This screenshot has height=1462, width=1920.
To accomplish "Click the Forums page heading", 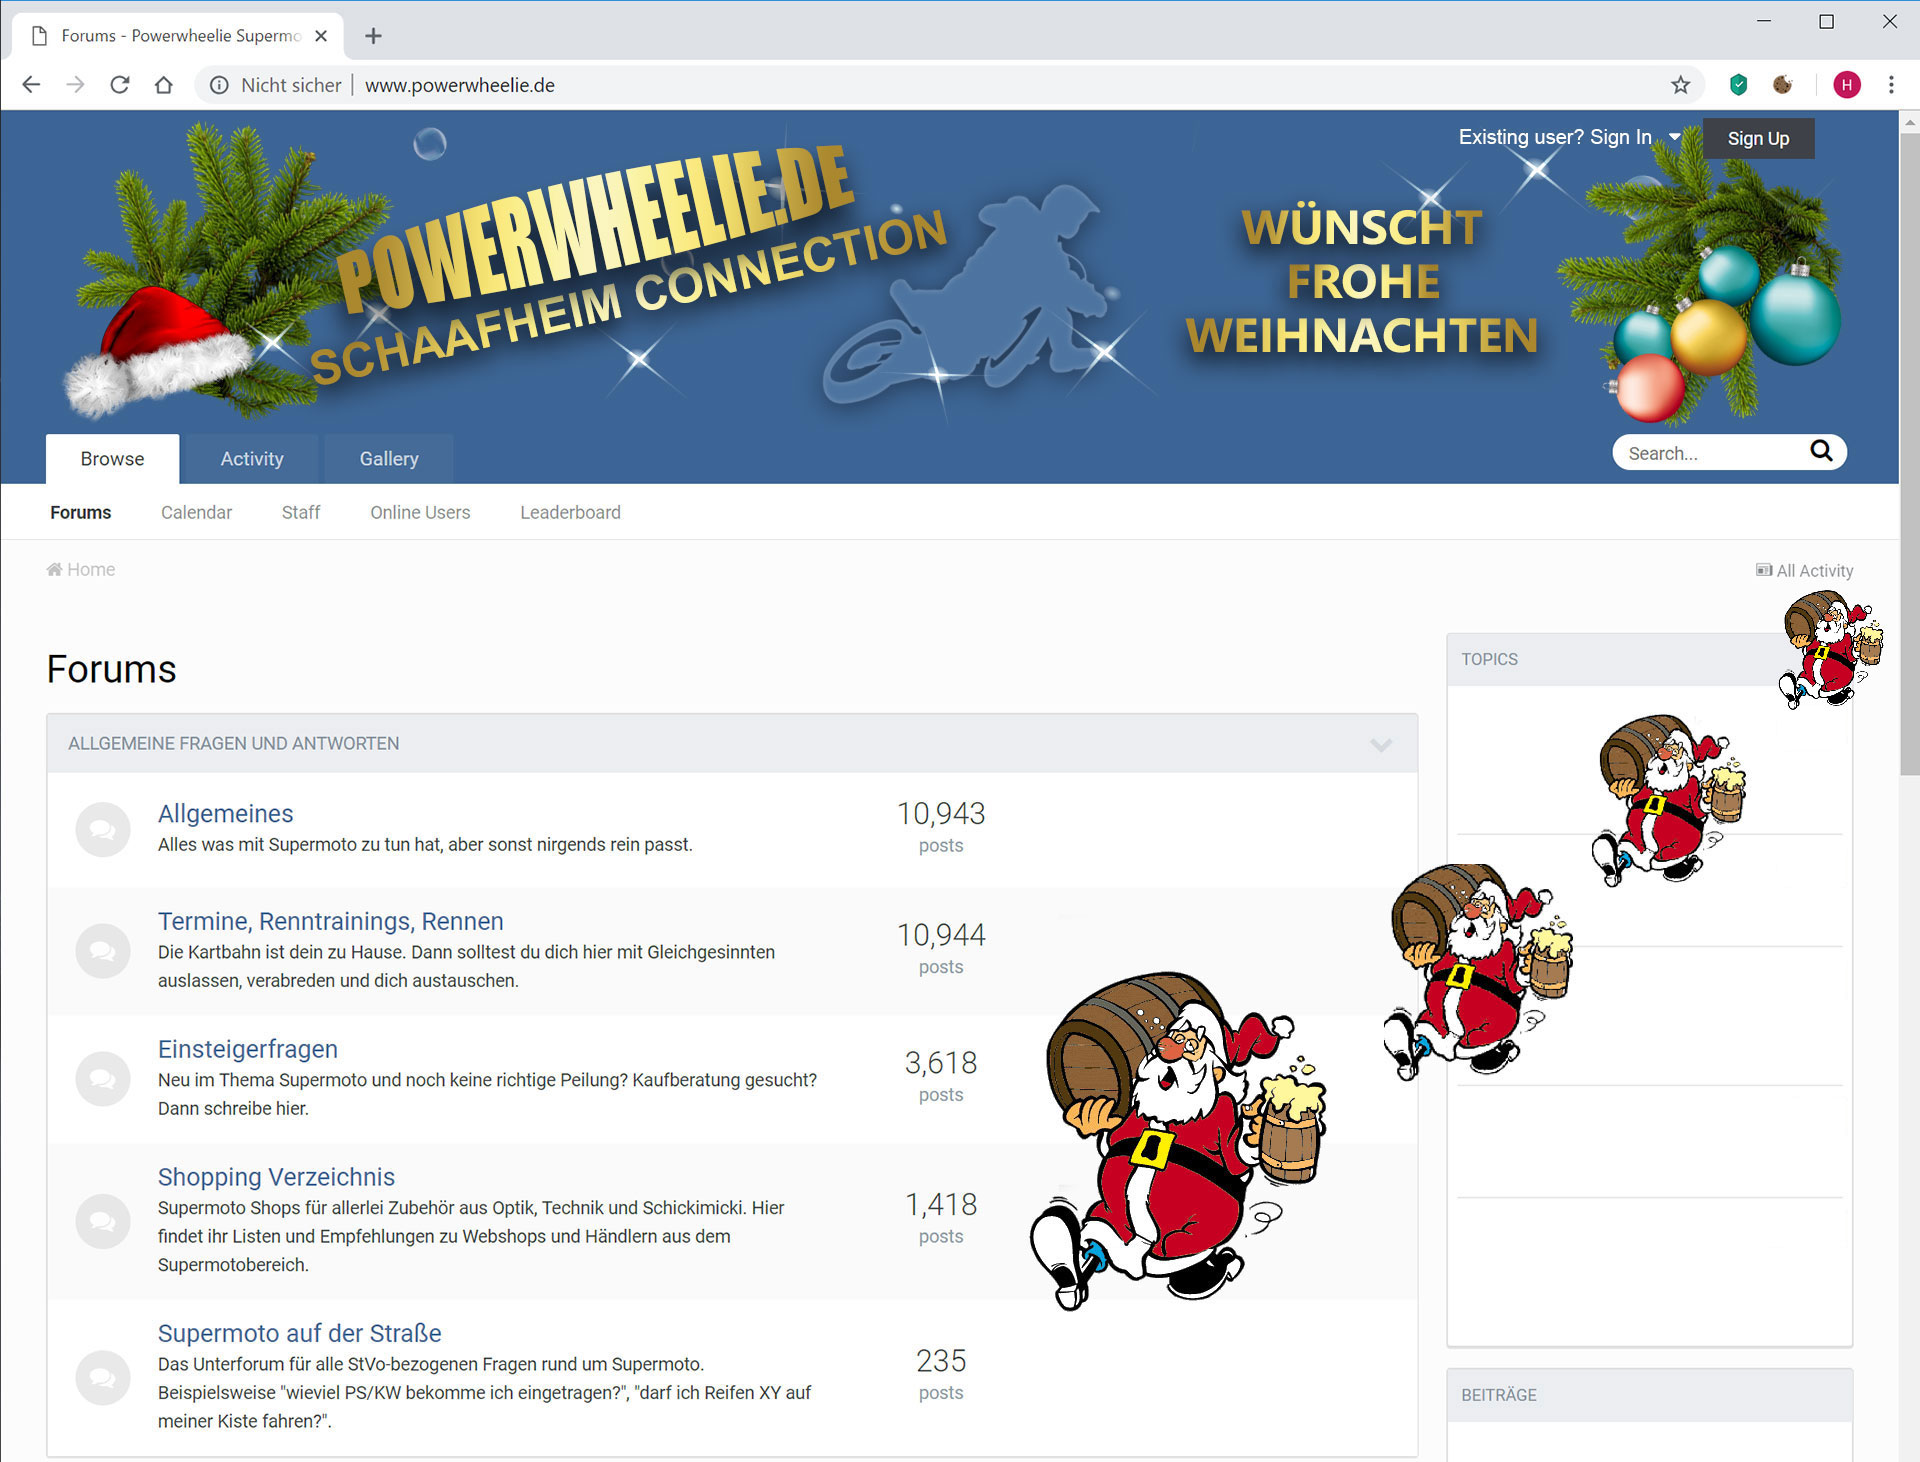I will pyautogui.click(x=111, y=669).
